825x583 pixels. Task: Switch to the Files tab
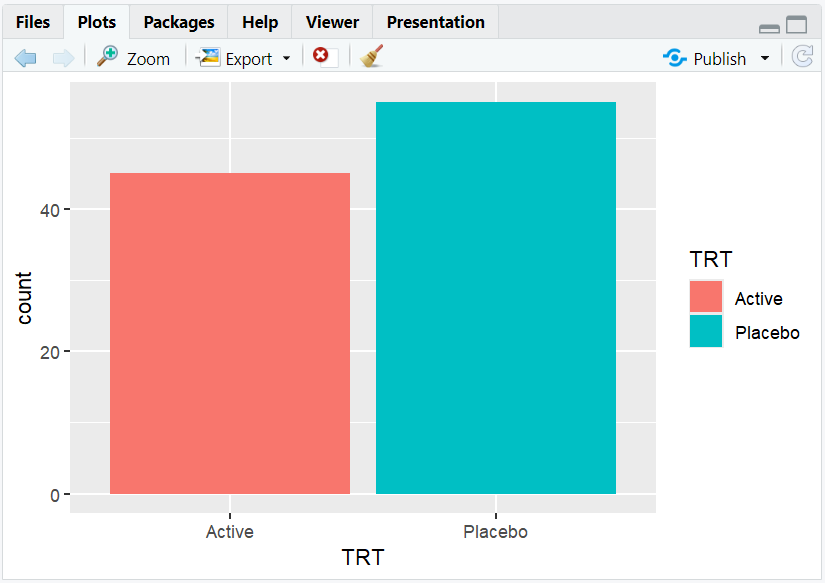click(33, 22)
